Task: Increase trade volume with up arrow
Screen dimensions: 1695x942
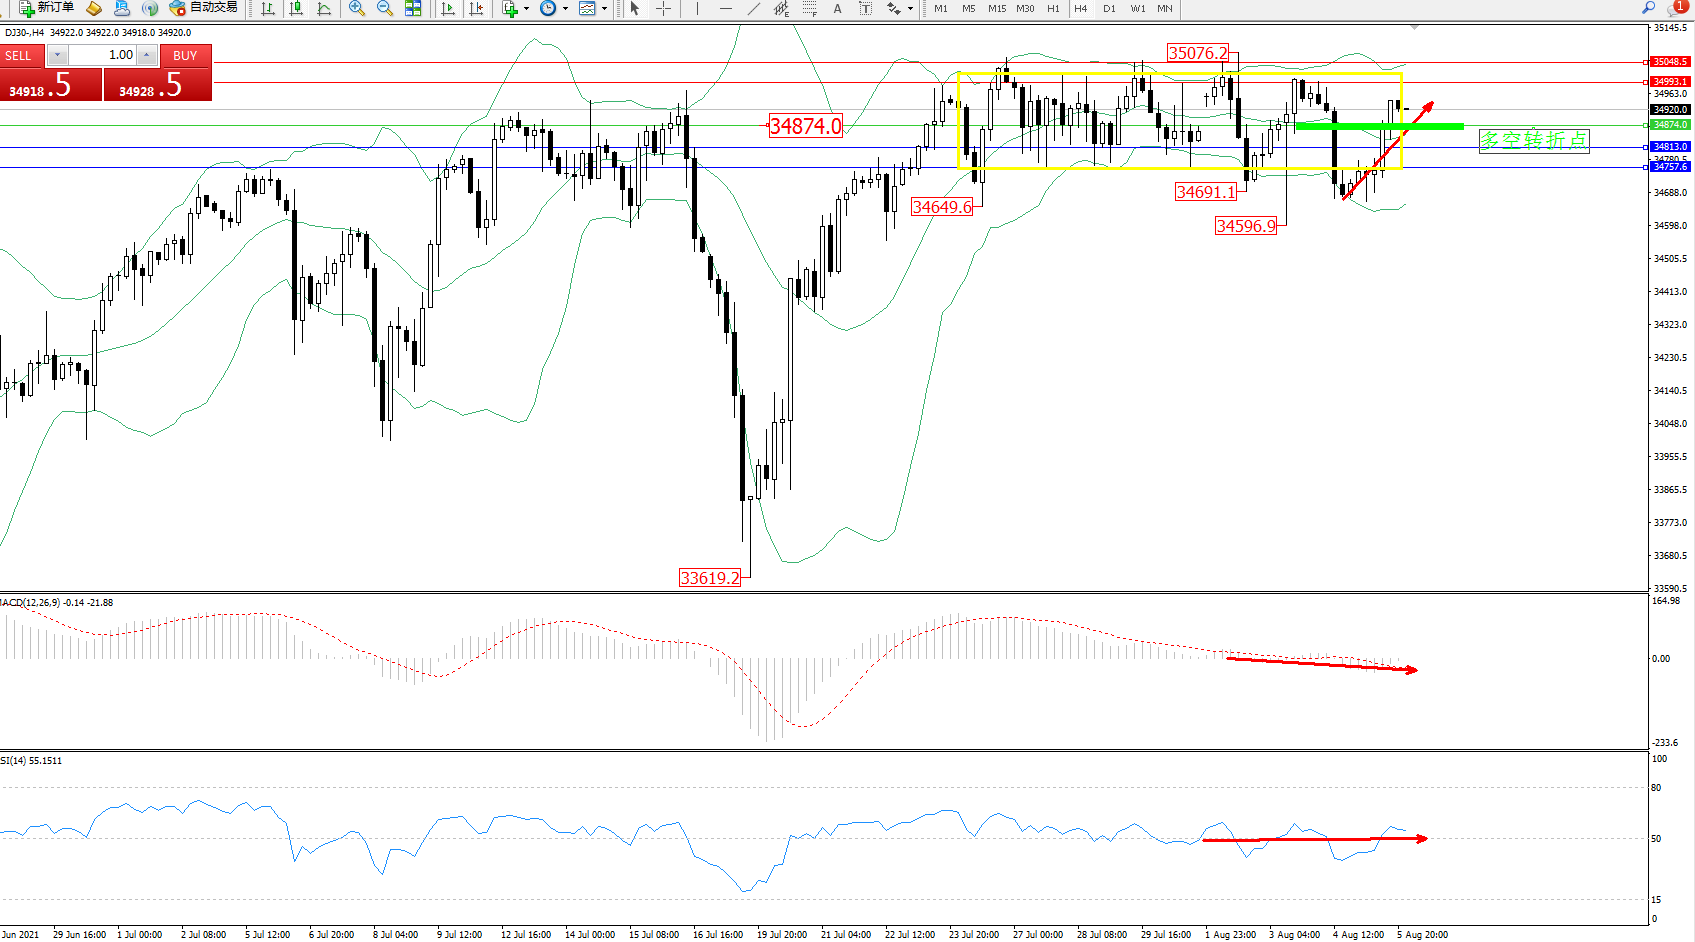Action: [147, 55]
